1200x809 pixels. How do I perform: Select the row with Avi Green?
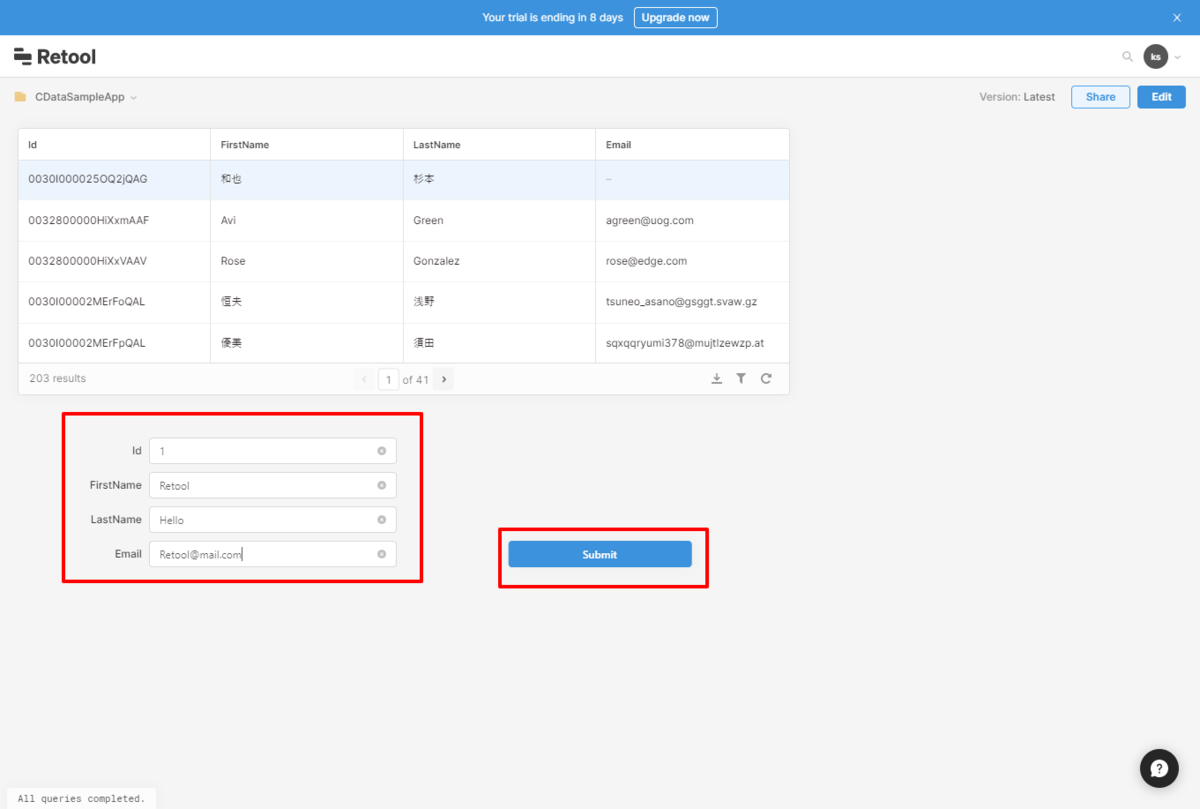tap(403, 220)
